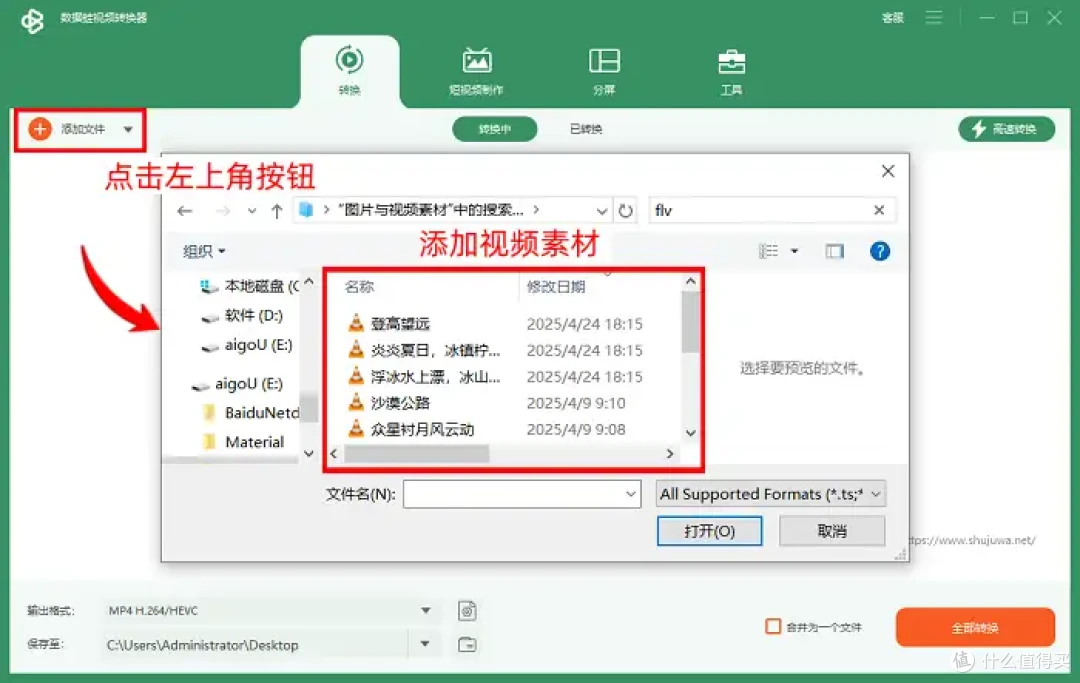Select the file 浮冰水上漂，冰山...
This screenshot has height=683, width=1080.
pyautogui.click(x=435, y=377)
